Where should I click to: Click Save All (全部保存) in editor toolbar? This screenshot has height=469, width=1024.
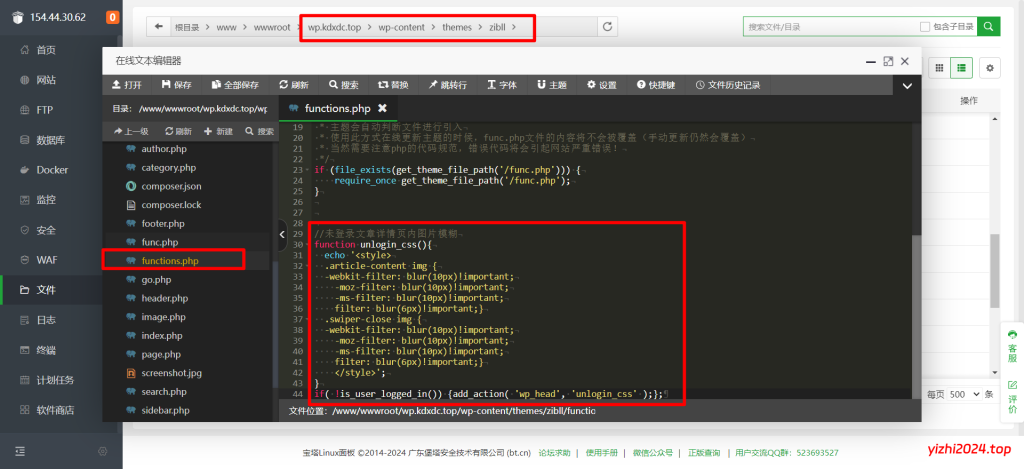(x=234, y=85)
